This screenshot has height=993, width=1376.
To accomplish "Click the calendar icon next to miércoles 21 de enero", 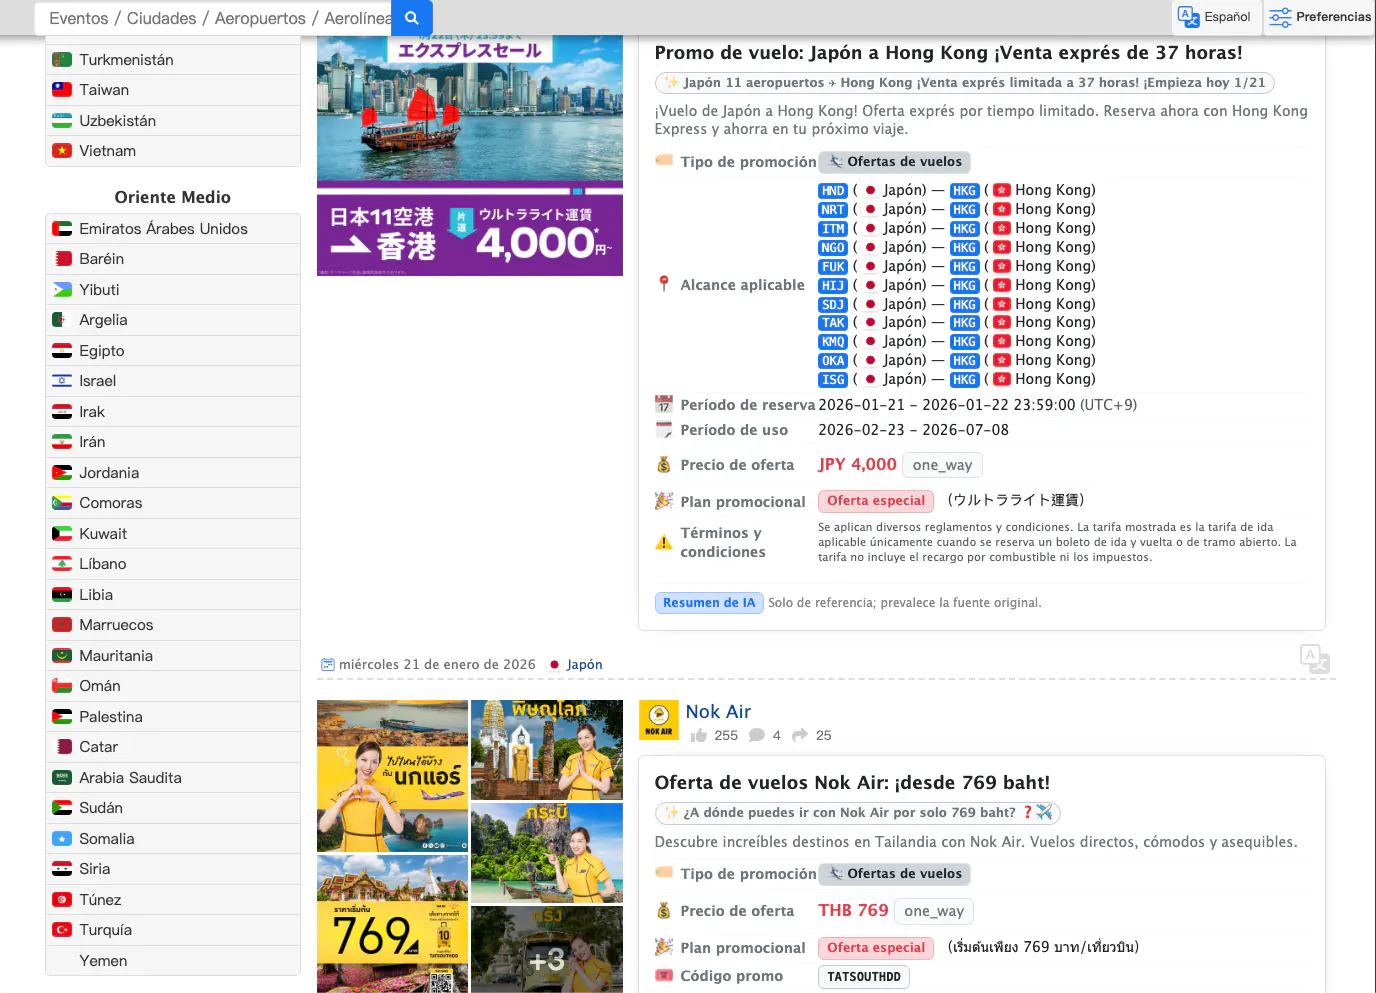I will point(328,665).
